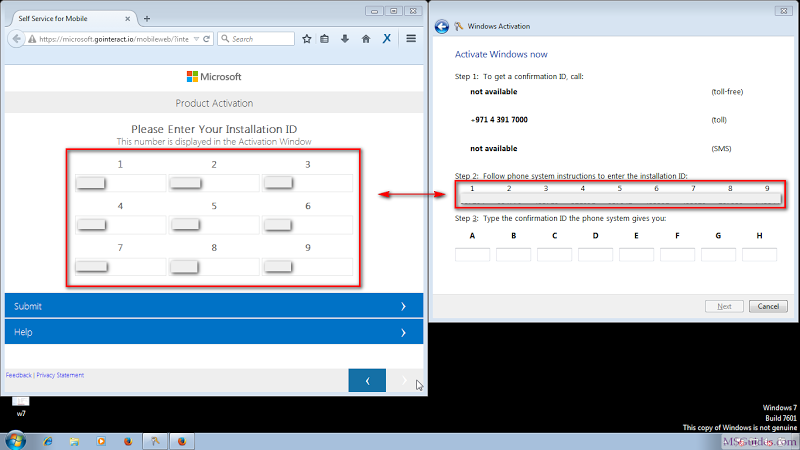Go to Firefox home page icon

click(366, 39)
